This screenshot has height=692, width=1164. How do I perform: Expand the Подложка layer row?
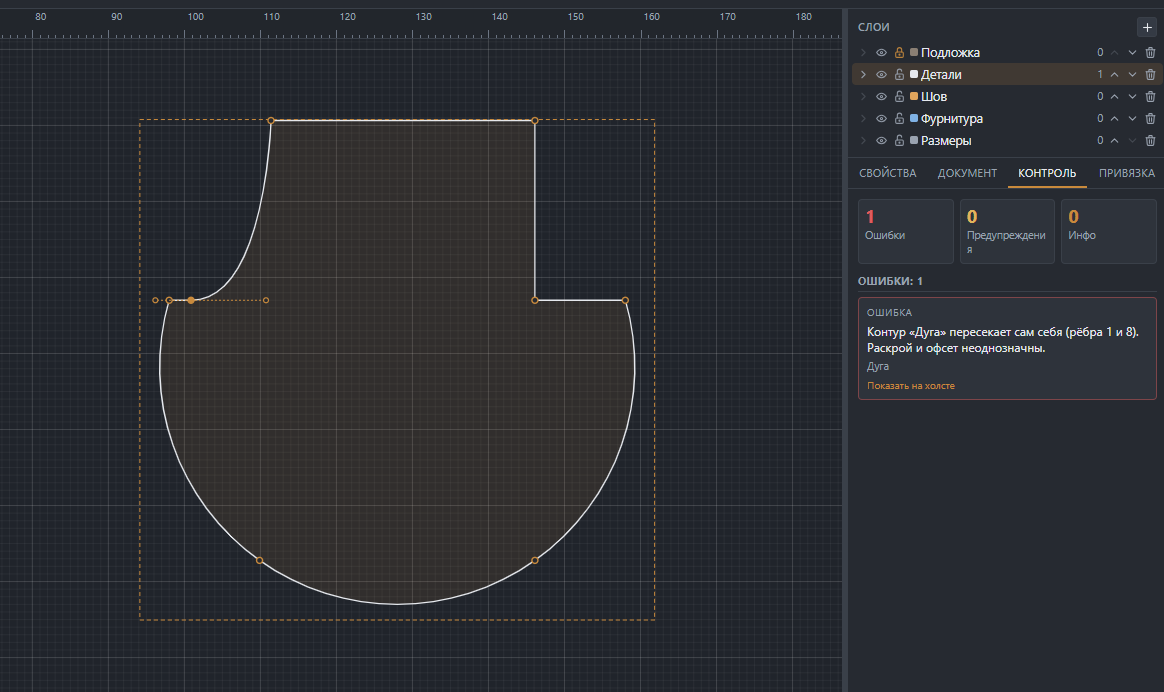coord(863,53)
